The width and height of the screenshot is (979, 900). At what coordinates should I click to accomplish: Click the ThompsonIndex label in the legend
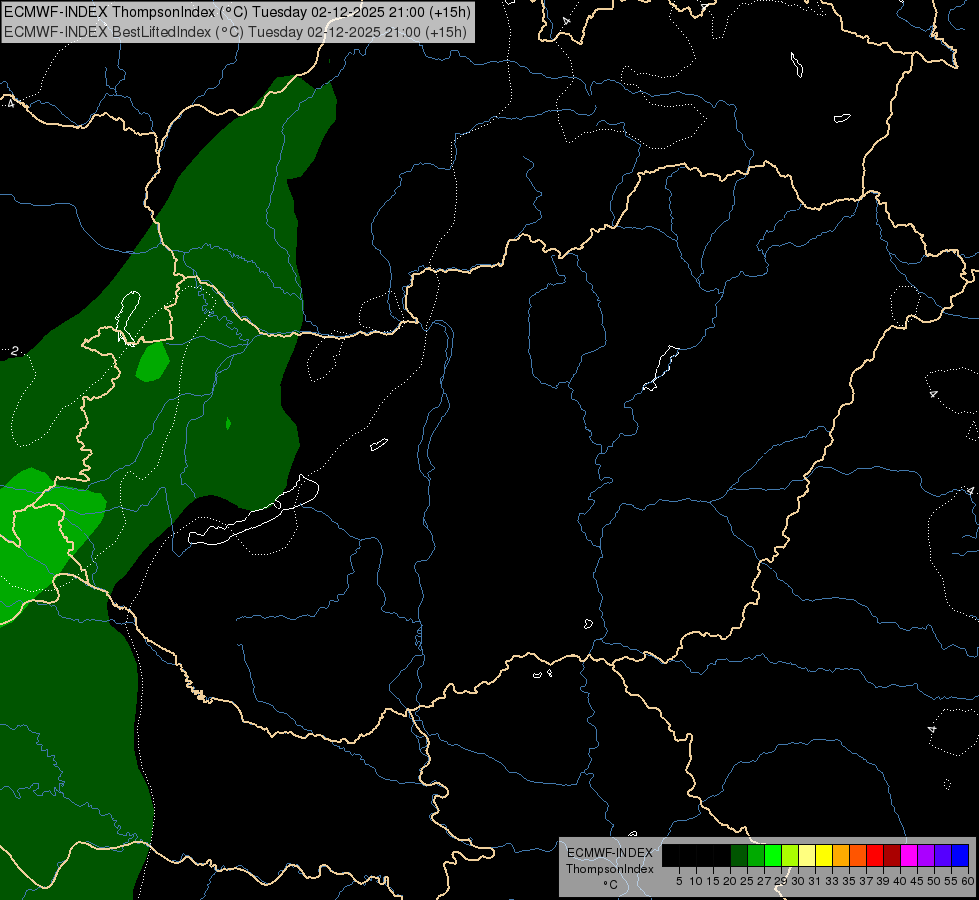pyautogui.click(x=609, y=869)
